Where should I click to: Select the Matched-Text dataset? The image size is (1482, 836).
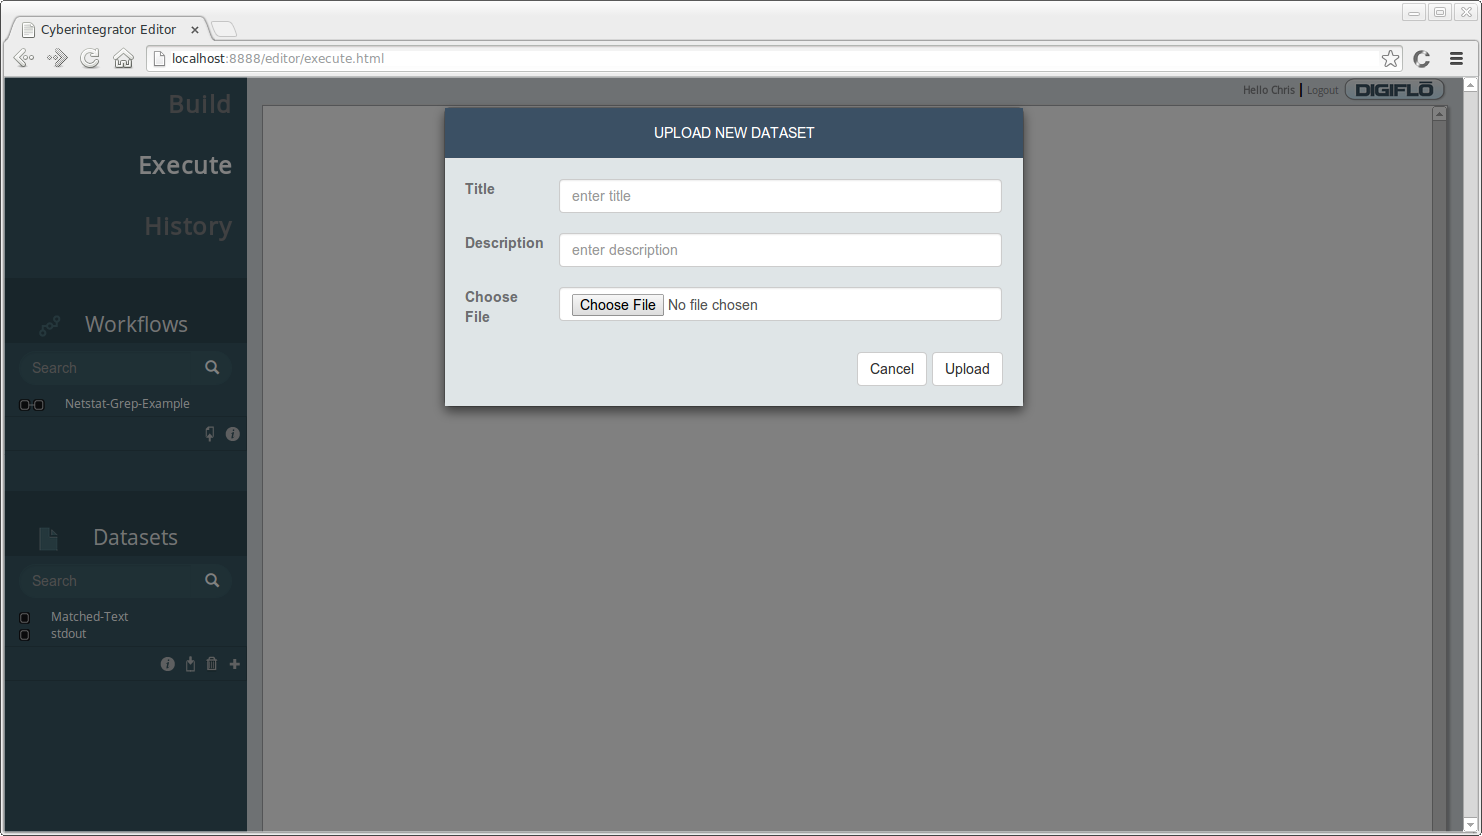coord(90,617)
